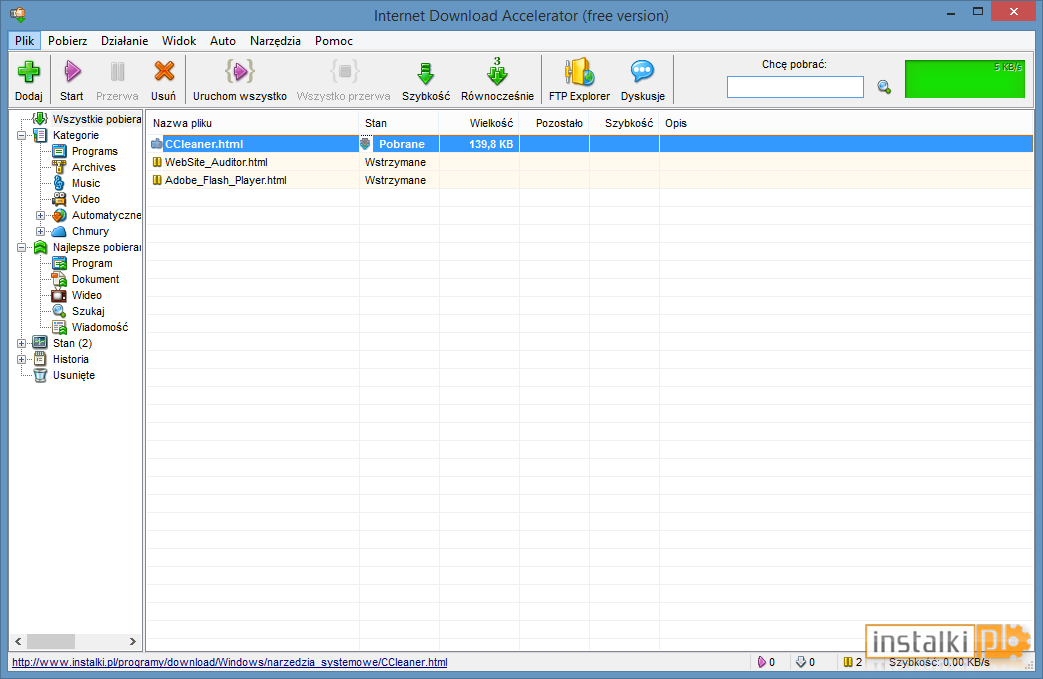The width and height of the screenshot is (1043, 679).
Task: Select the Video category
Action: (x=86, y=199)
